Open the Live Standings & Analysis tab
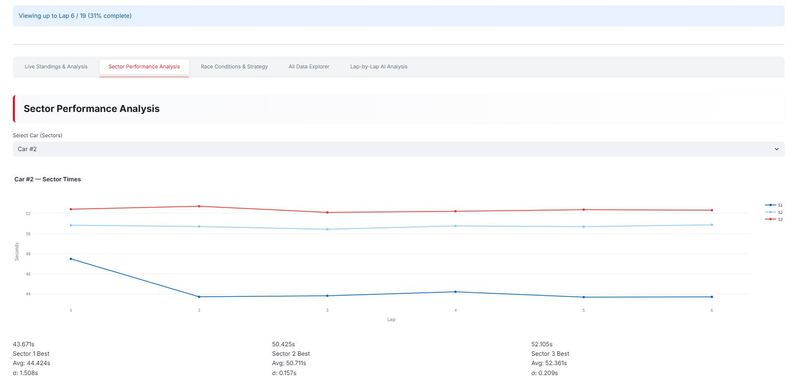The image size is (806, 380). click(56, 67)
